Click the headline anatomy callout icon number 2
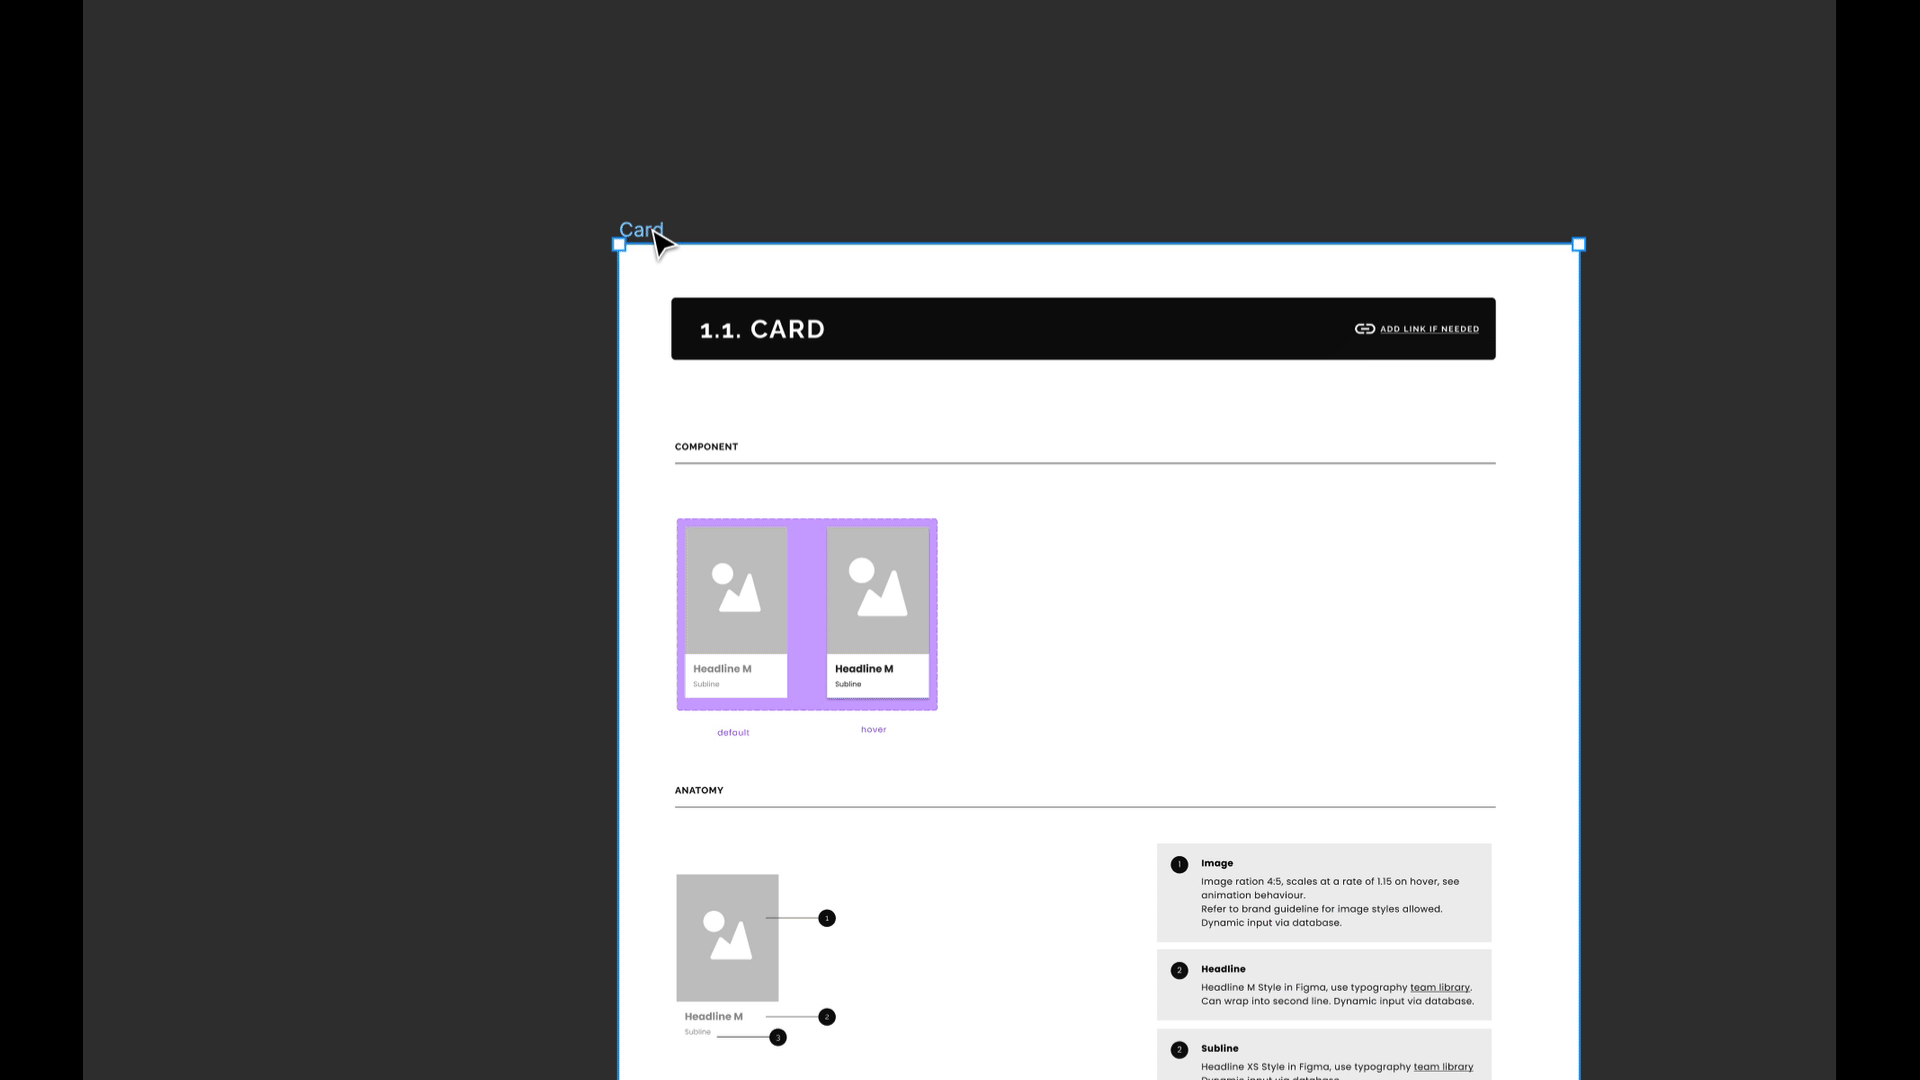1920x1080 pixels. tap(827, 1015)
